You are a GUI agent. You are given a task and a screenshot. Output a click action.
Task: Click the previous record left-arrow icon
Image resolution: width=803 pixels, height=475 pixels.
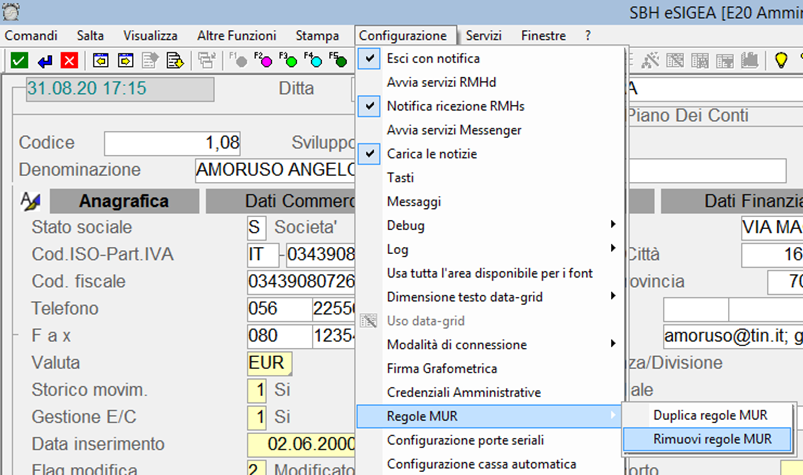pos(101,60)
